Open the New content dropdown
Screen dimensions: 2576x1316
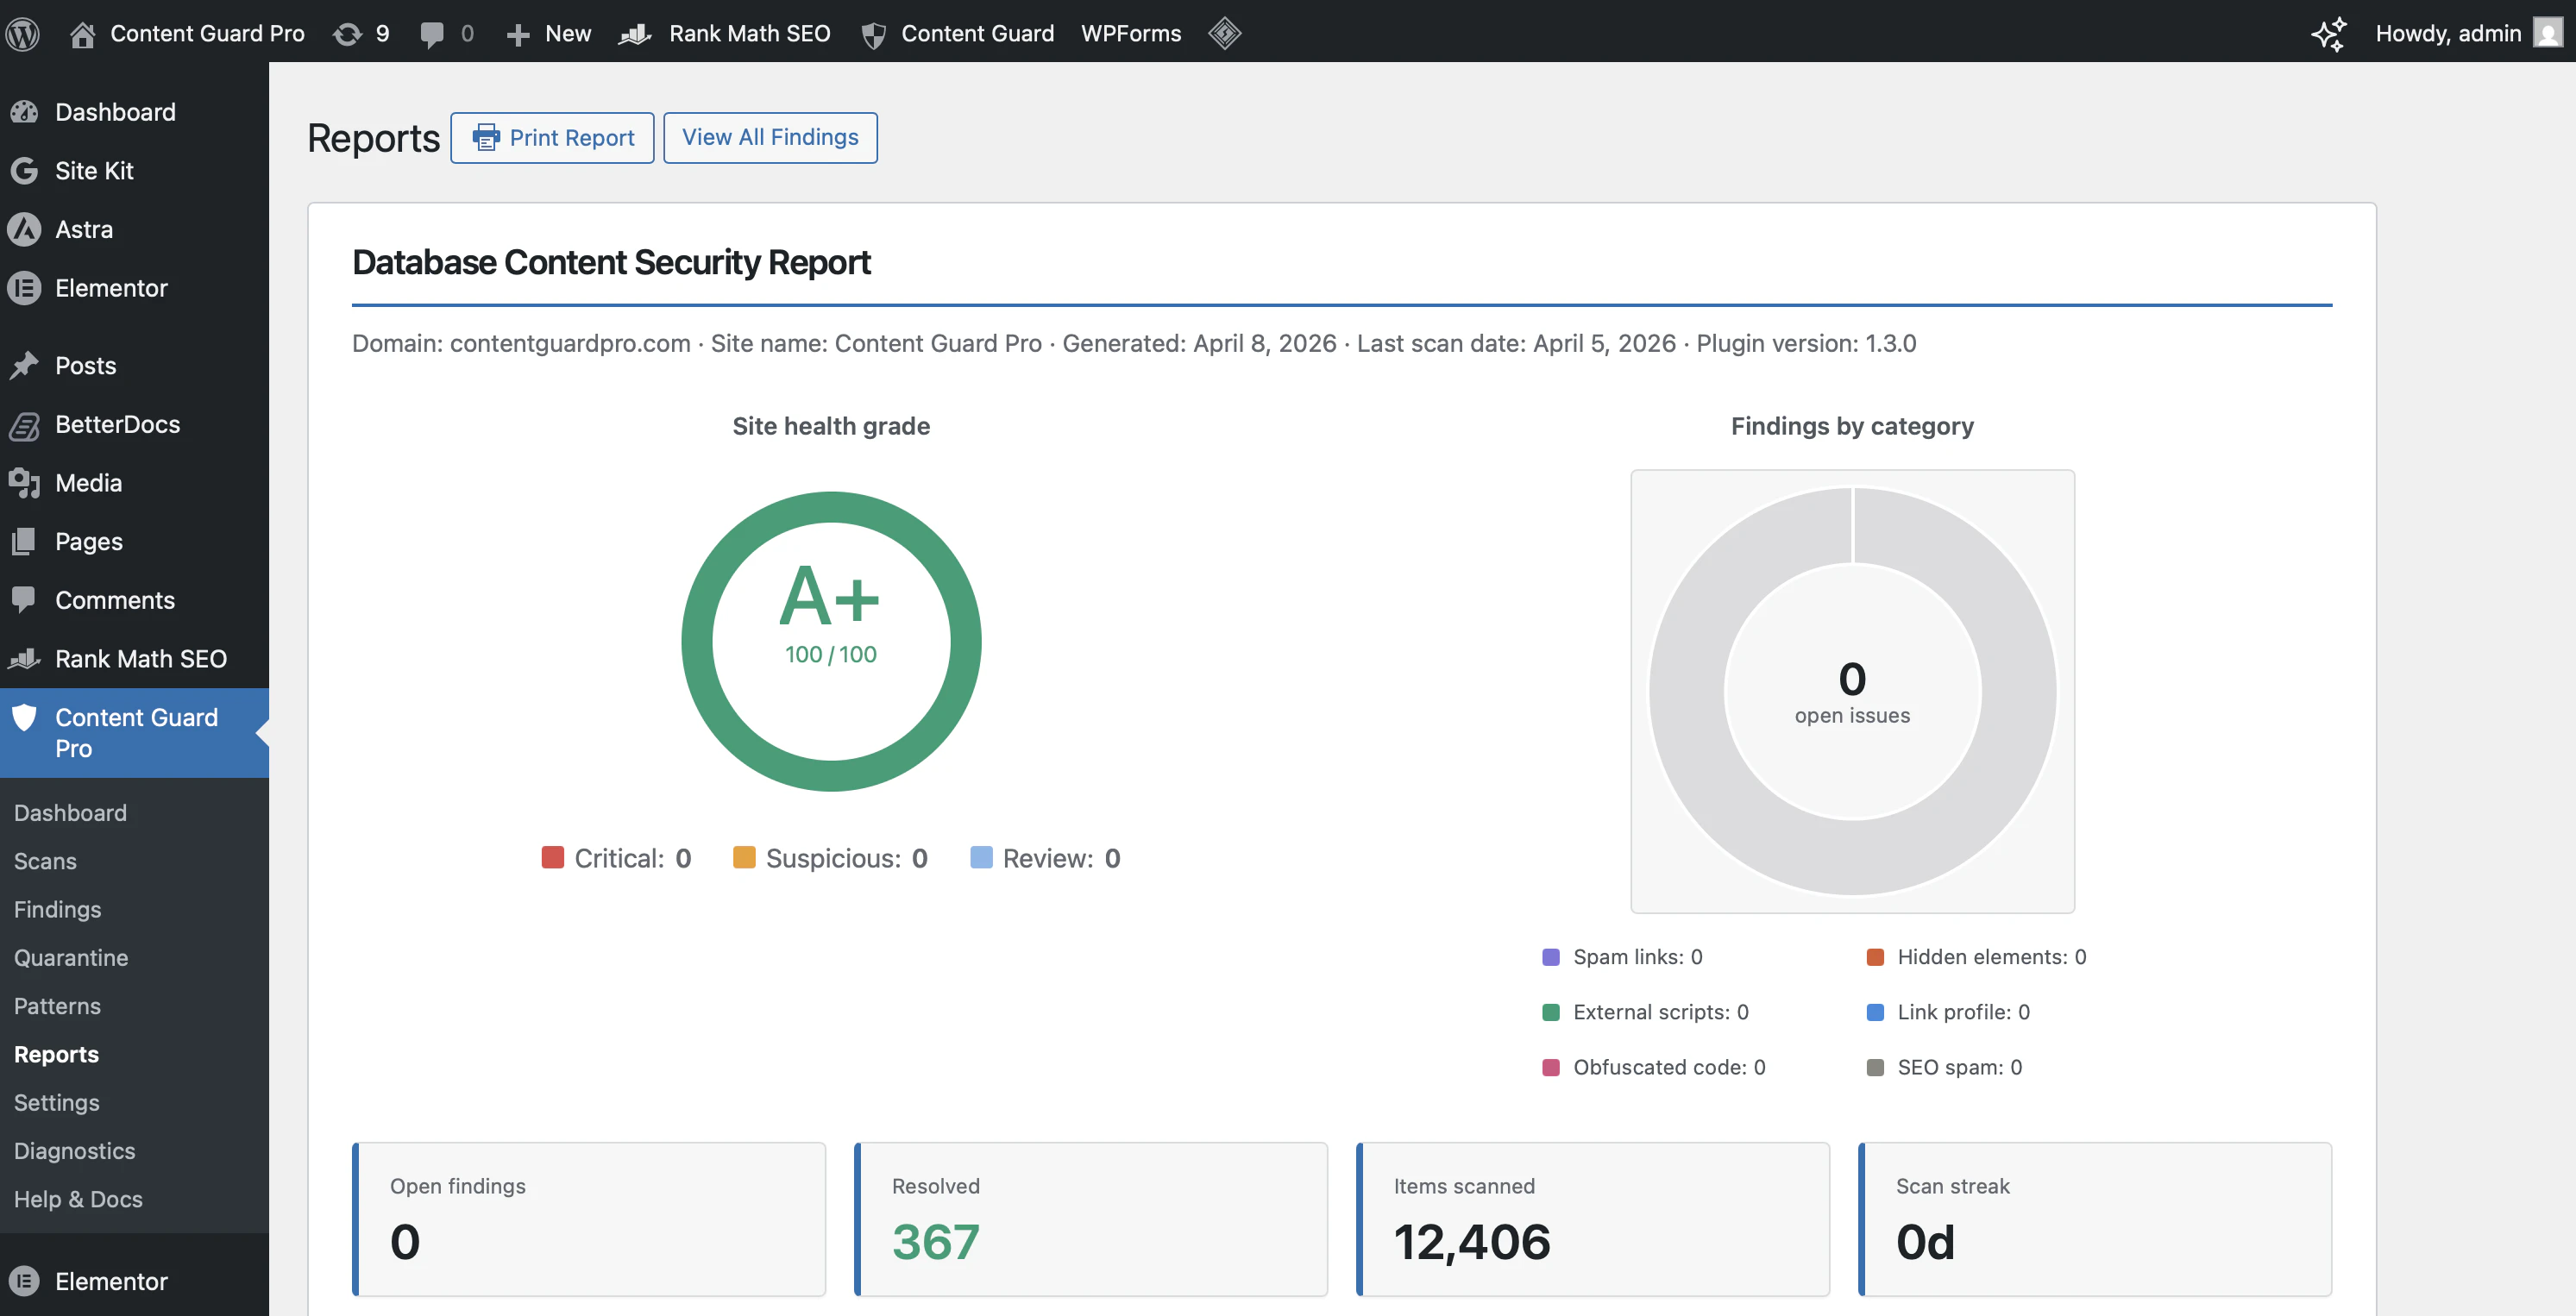[549, 33]
